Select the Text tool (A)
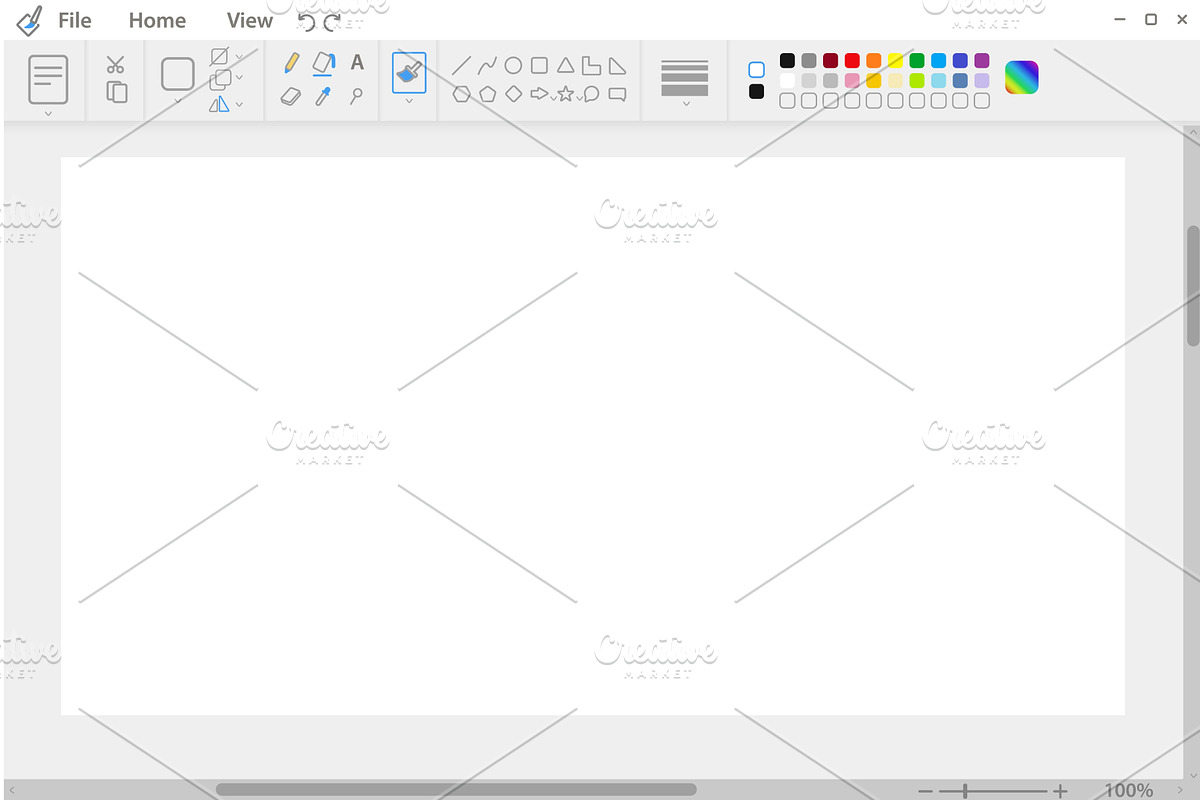1200x800 pixels. pyautogui.click(x=357, y=63)
